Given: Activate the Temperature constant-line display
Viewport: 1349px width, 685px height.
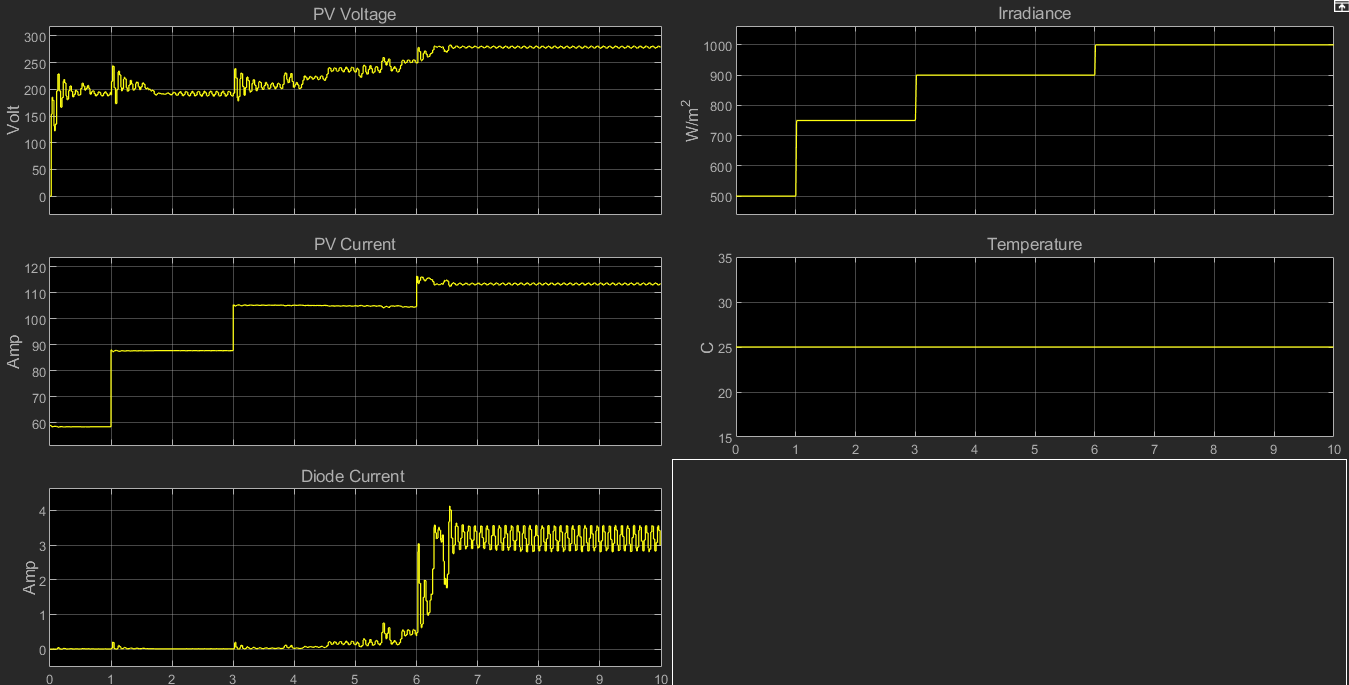Looking at the screenshot, I should click(x=1034, y=348).
